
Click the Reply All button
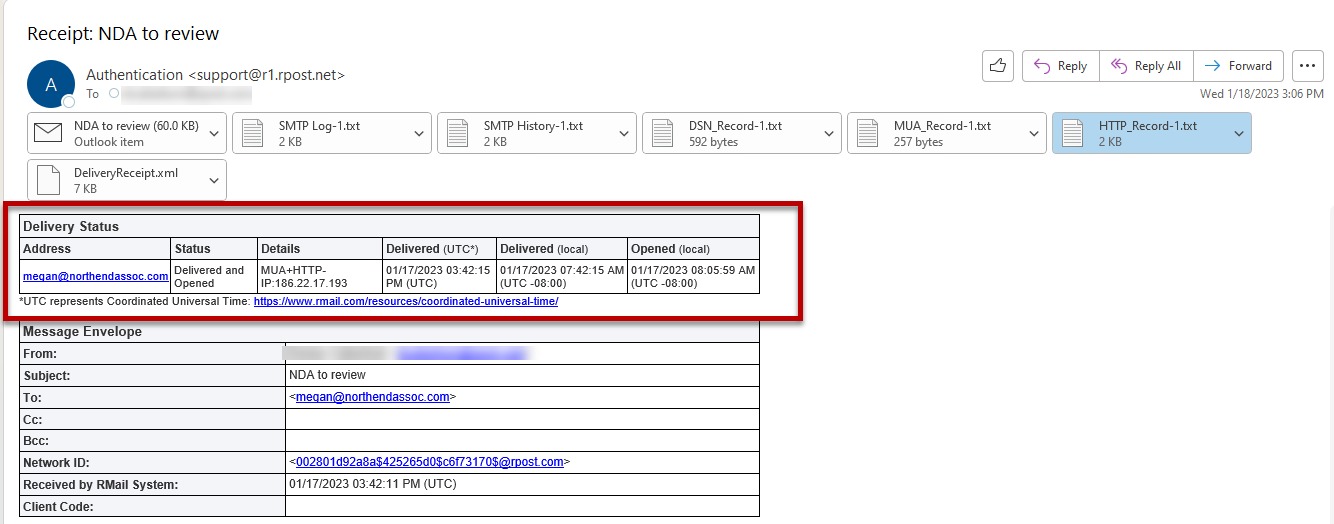[x=1146, y=66]
